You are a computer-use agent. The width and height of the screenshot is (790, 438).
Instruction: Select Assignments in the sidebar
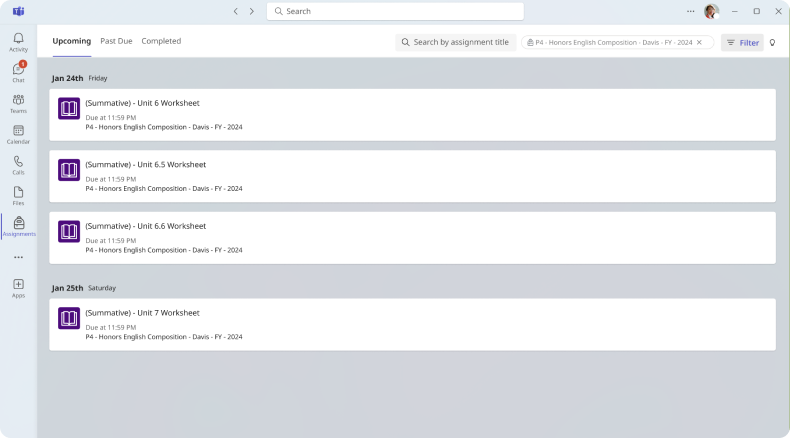pyautogui.click(x=19, y=227)
